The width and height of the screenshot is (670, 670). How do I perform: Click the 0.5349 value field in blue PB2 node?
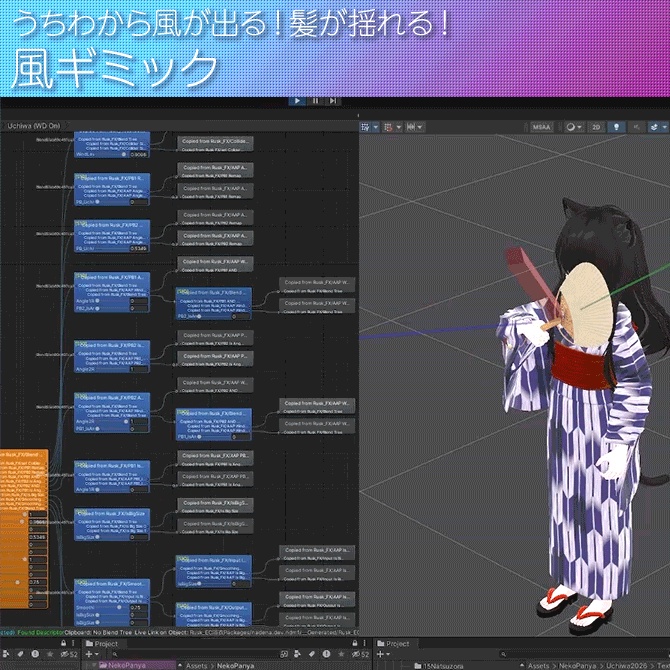[138, 248]
